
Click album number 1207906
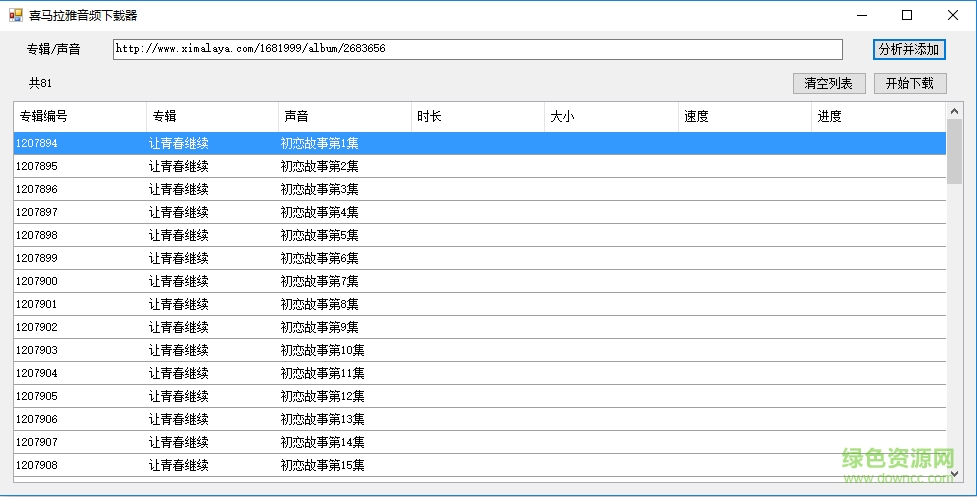(37, 420)
